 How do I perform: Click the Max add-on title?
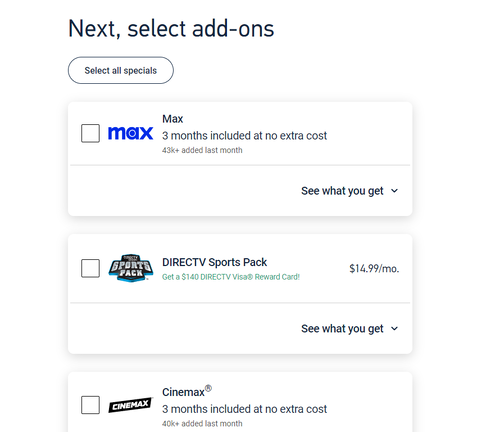point(173,119)
